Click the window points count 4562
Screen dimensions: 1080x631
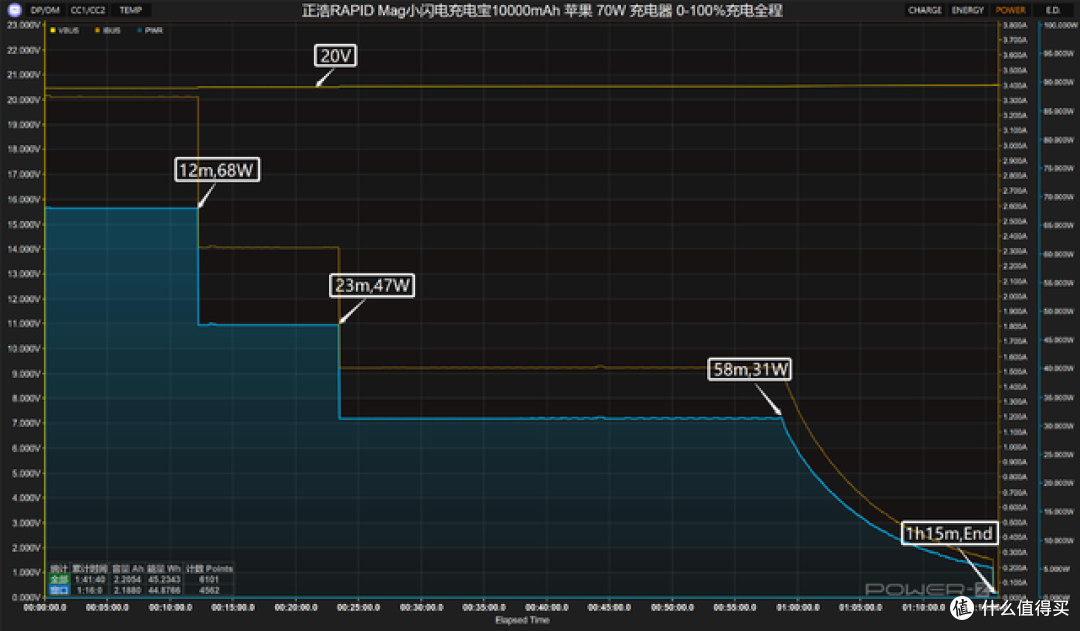[x=209, y=590]
